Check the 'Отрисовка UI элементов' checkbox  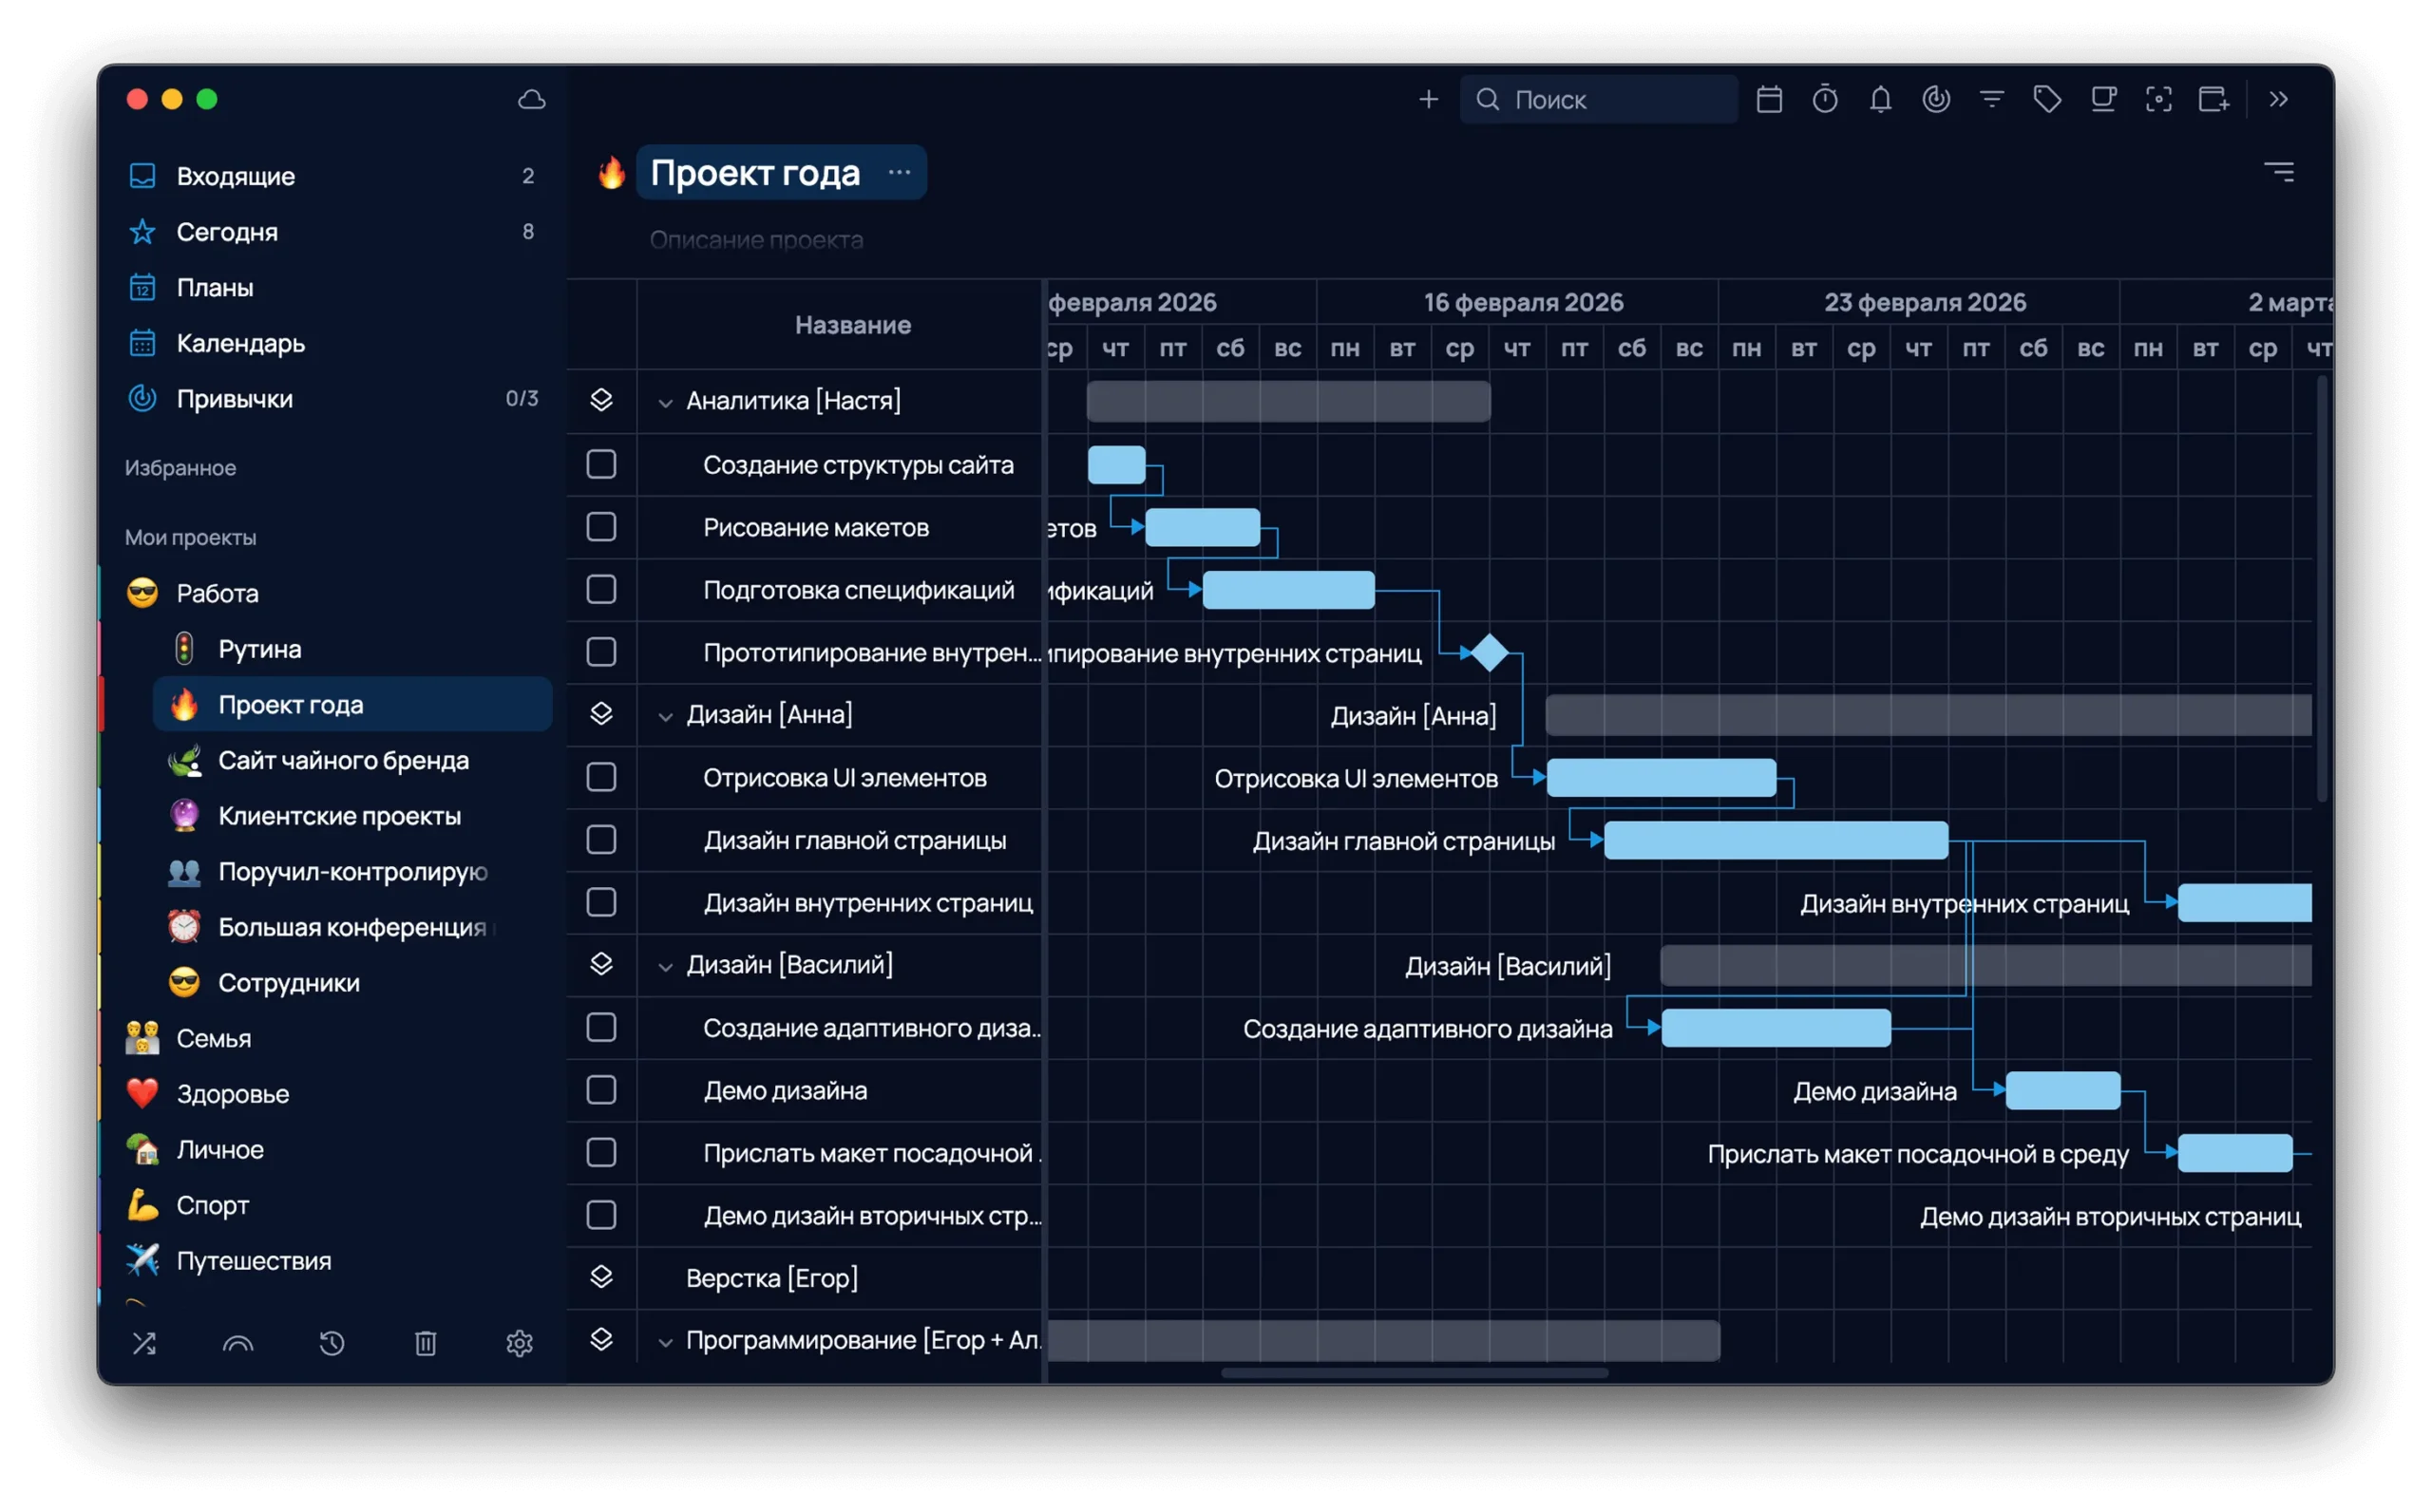point(601,777)
